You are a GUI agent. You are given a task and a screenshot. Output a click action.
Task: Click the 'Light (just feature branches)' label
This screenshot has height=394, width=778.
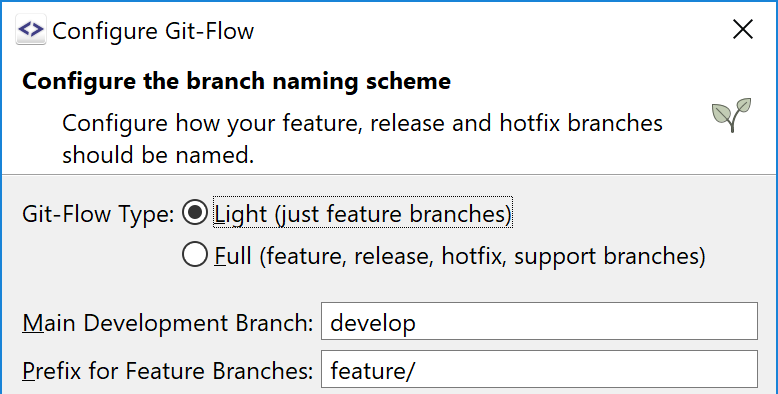click(x=363, y=213)
